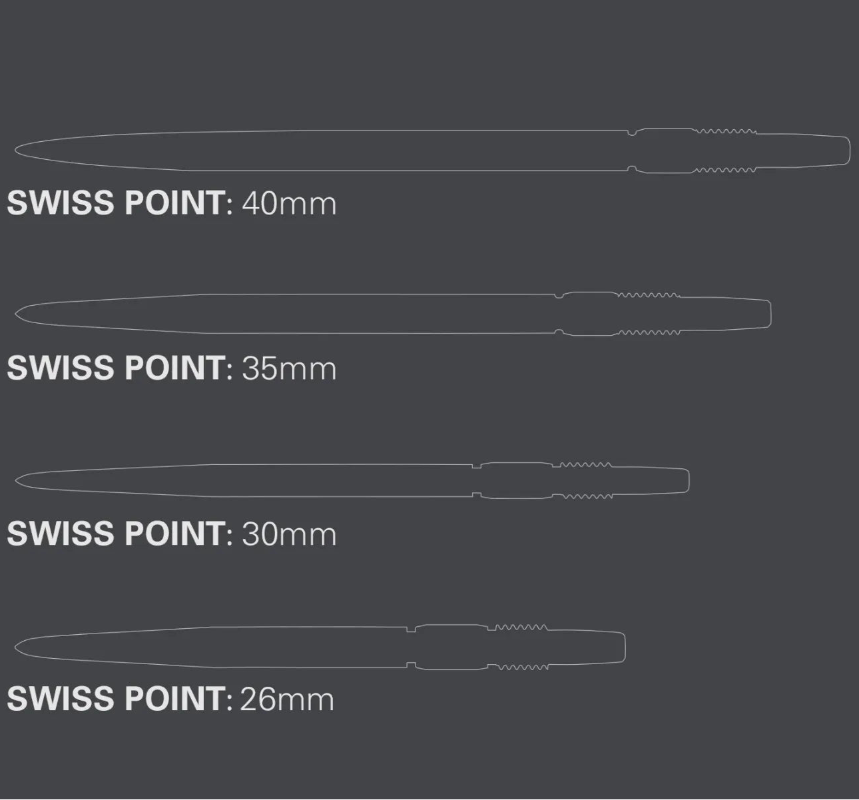Click the threaded section of the 30mm point
Viewport: 859px width, 800px height.
pyautogui.click(x=583, y=480)
